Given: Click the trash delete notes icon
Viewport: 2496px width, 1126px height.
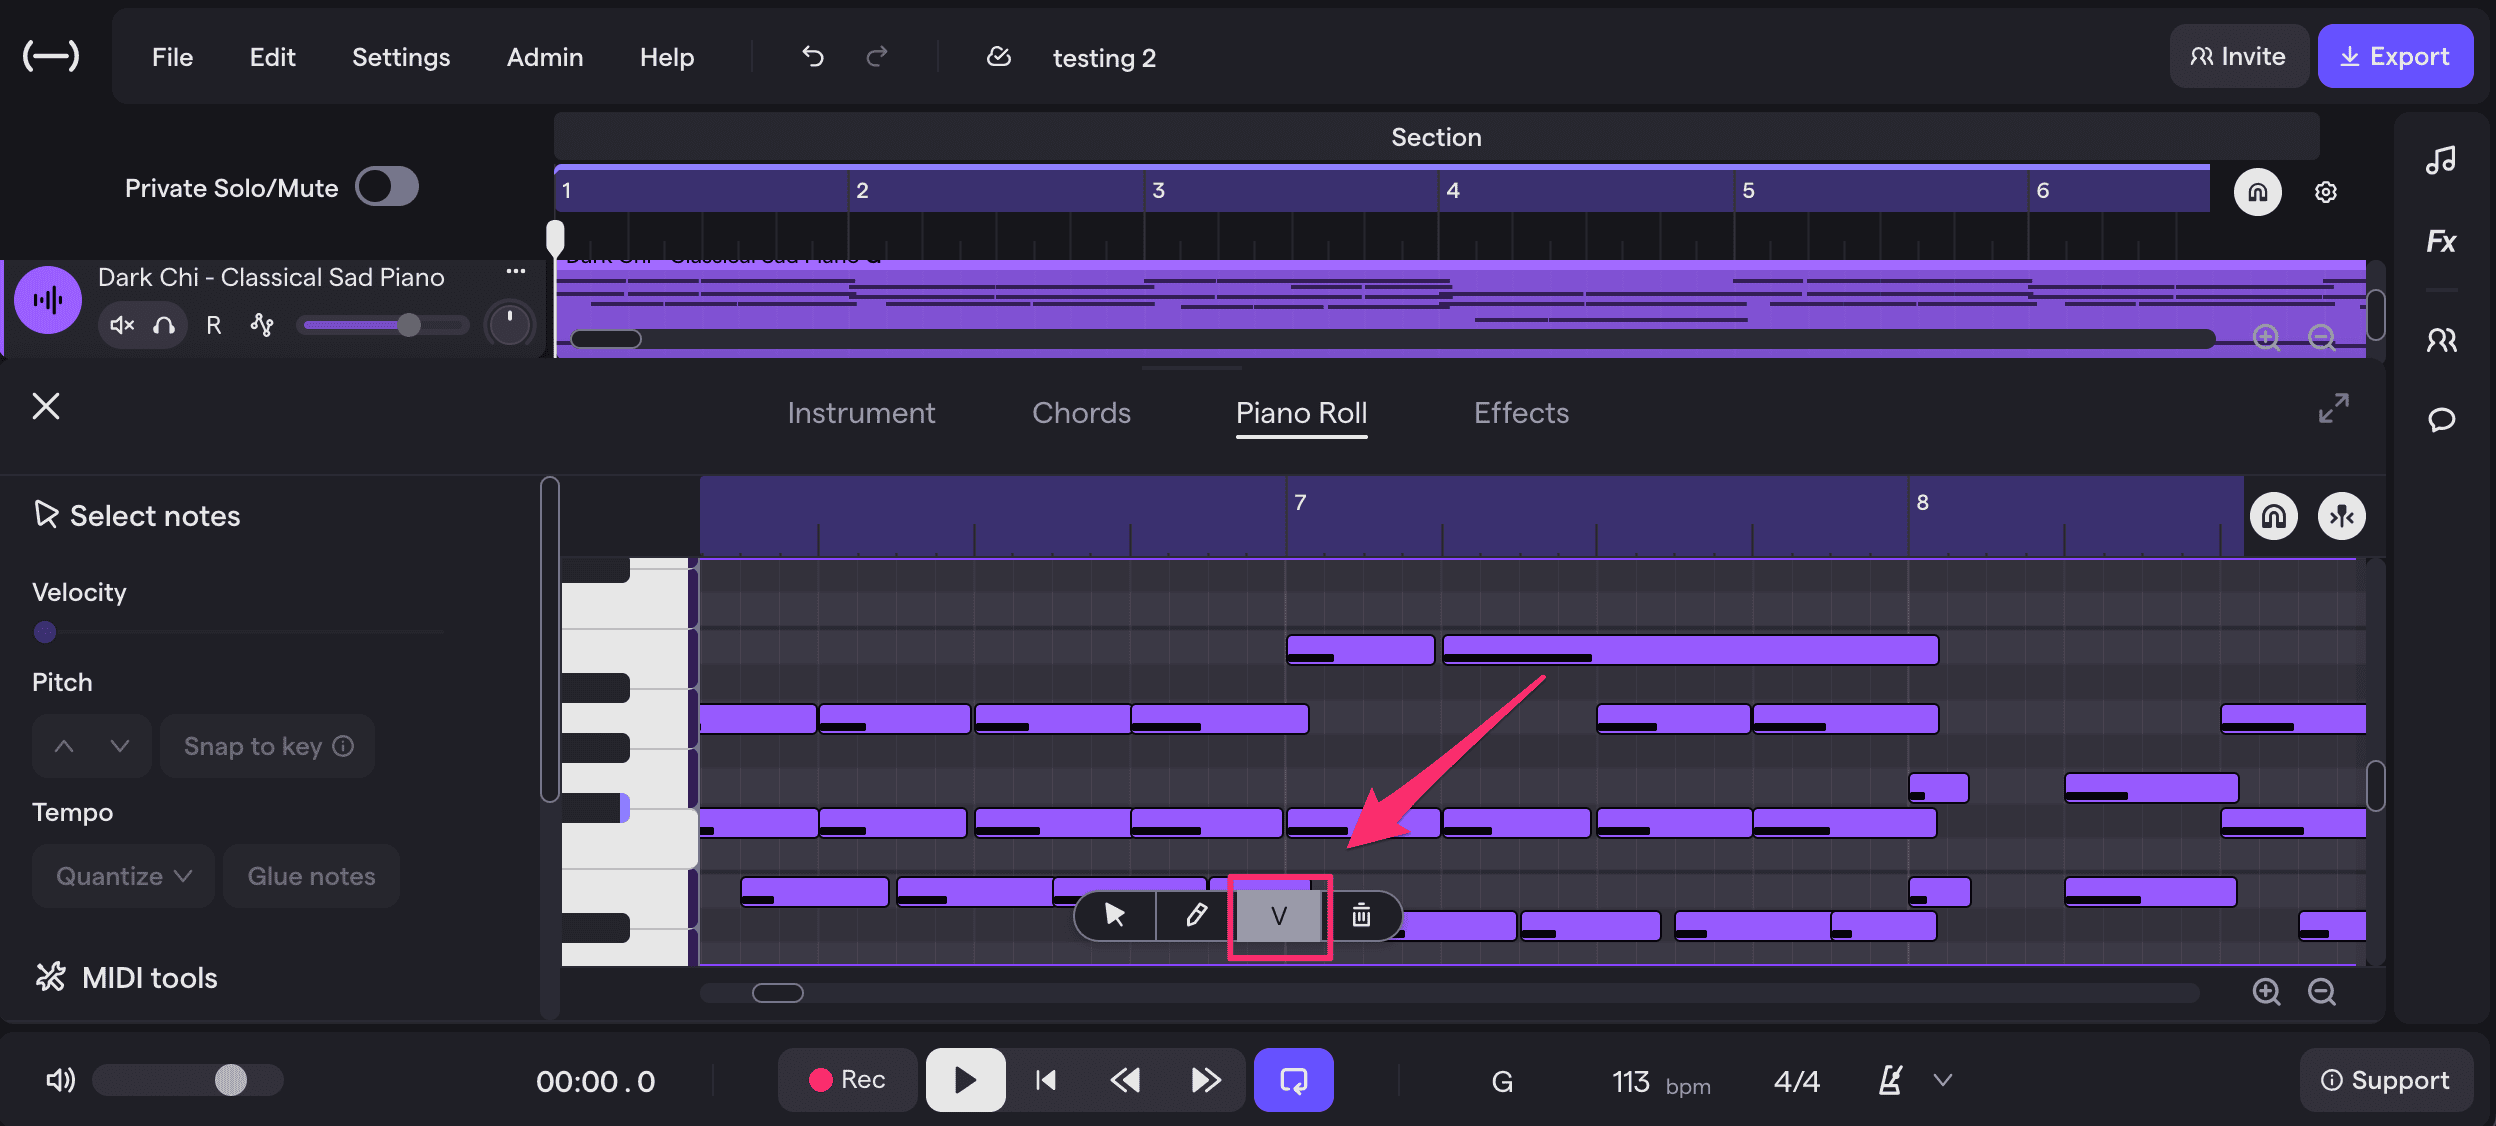Looking at the screenshot, I should (1361, 915).
